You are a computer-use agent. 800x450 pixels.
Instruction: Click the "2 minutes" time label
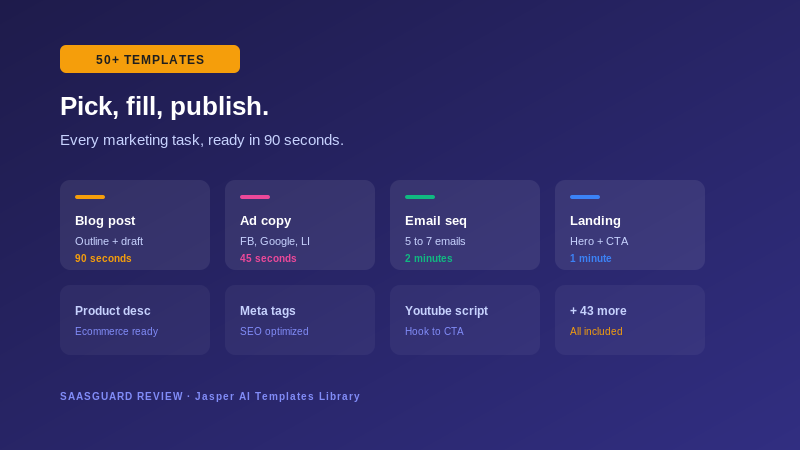click(x=429, y=258)
